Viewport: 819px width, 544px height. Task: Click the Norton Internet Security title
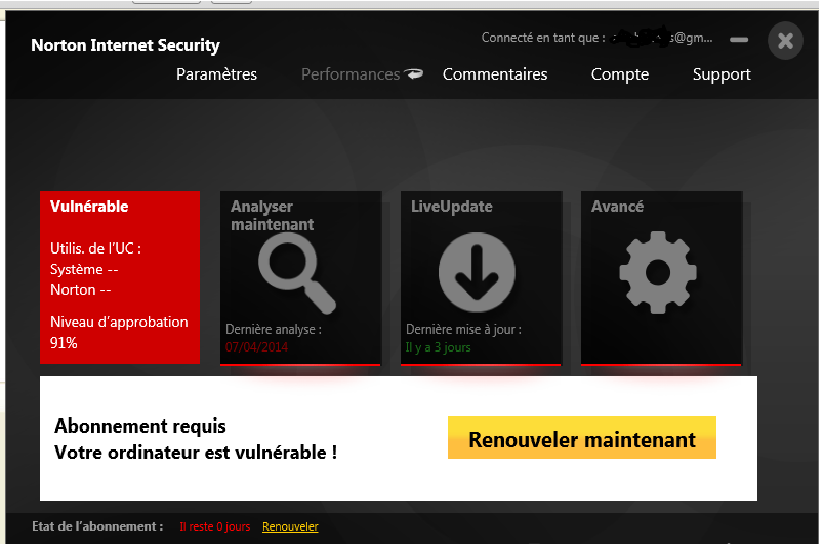click(125, 45)
